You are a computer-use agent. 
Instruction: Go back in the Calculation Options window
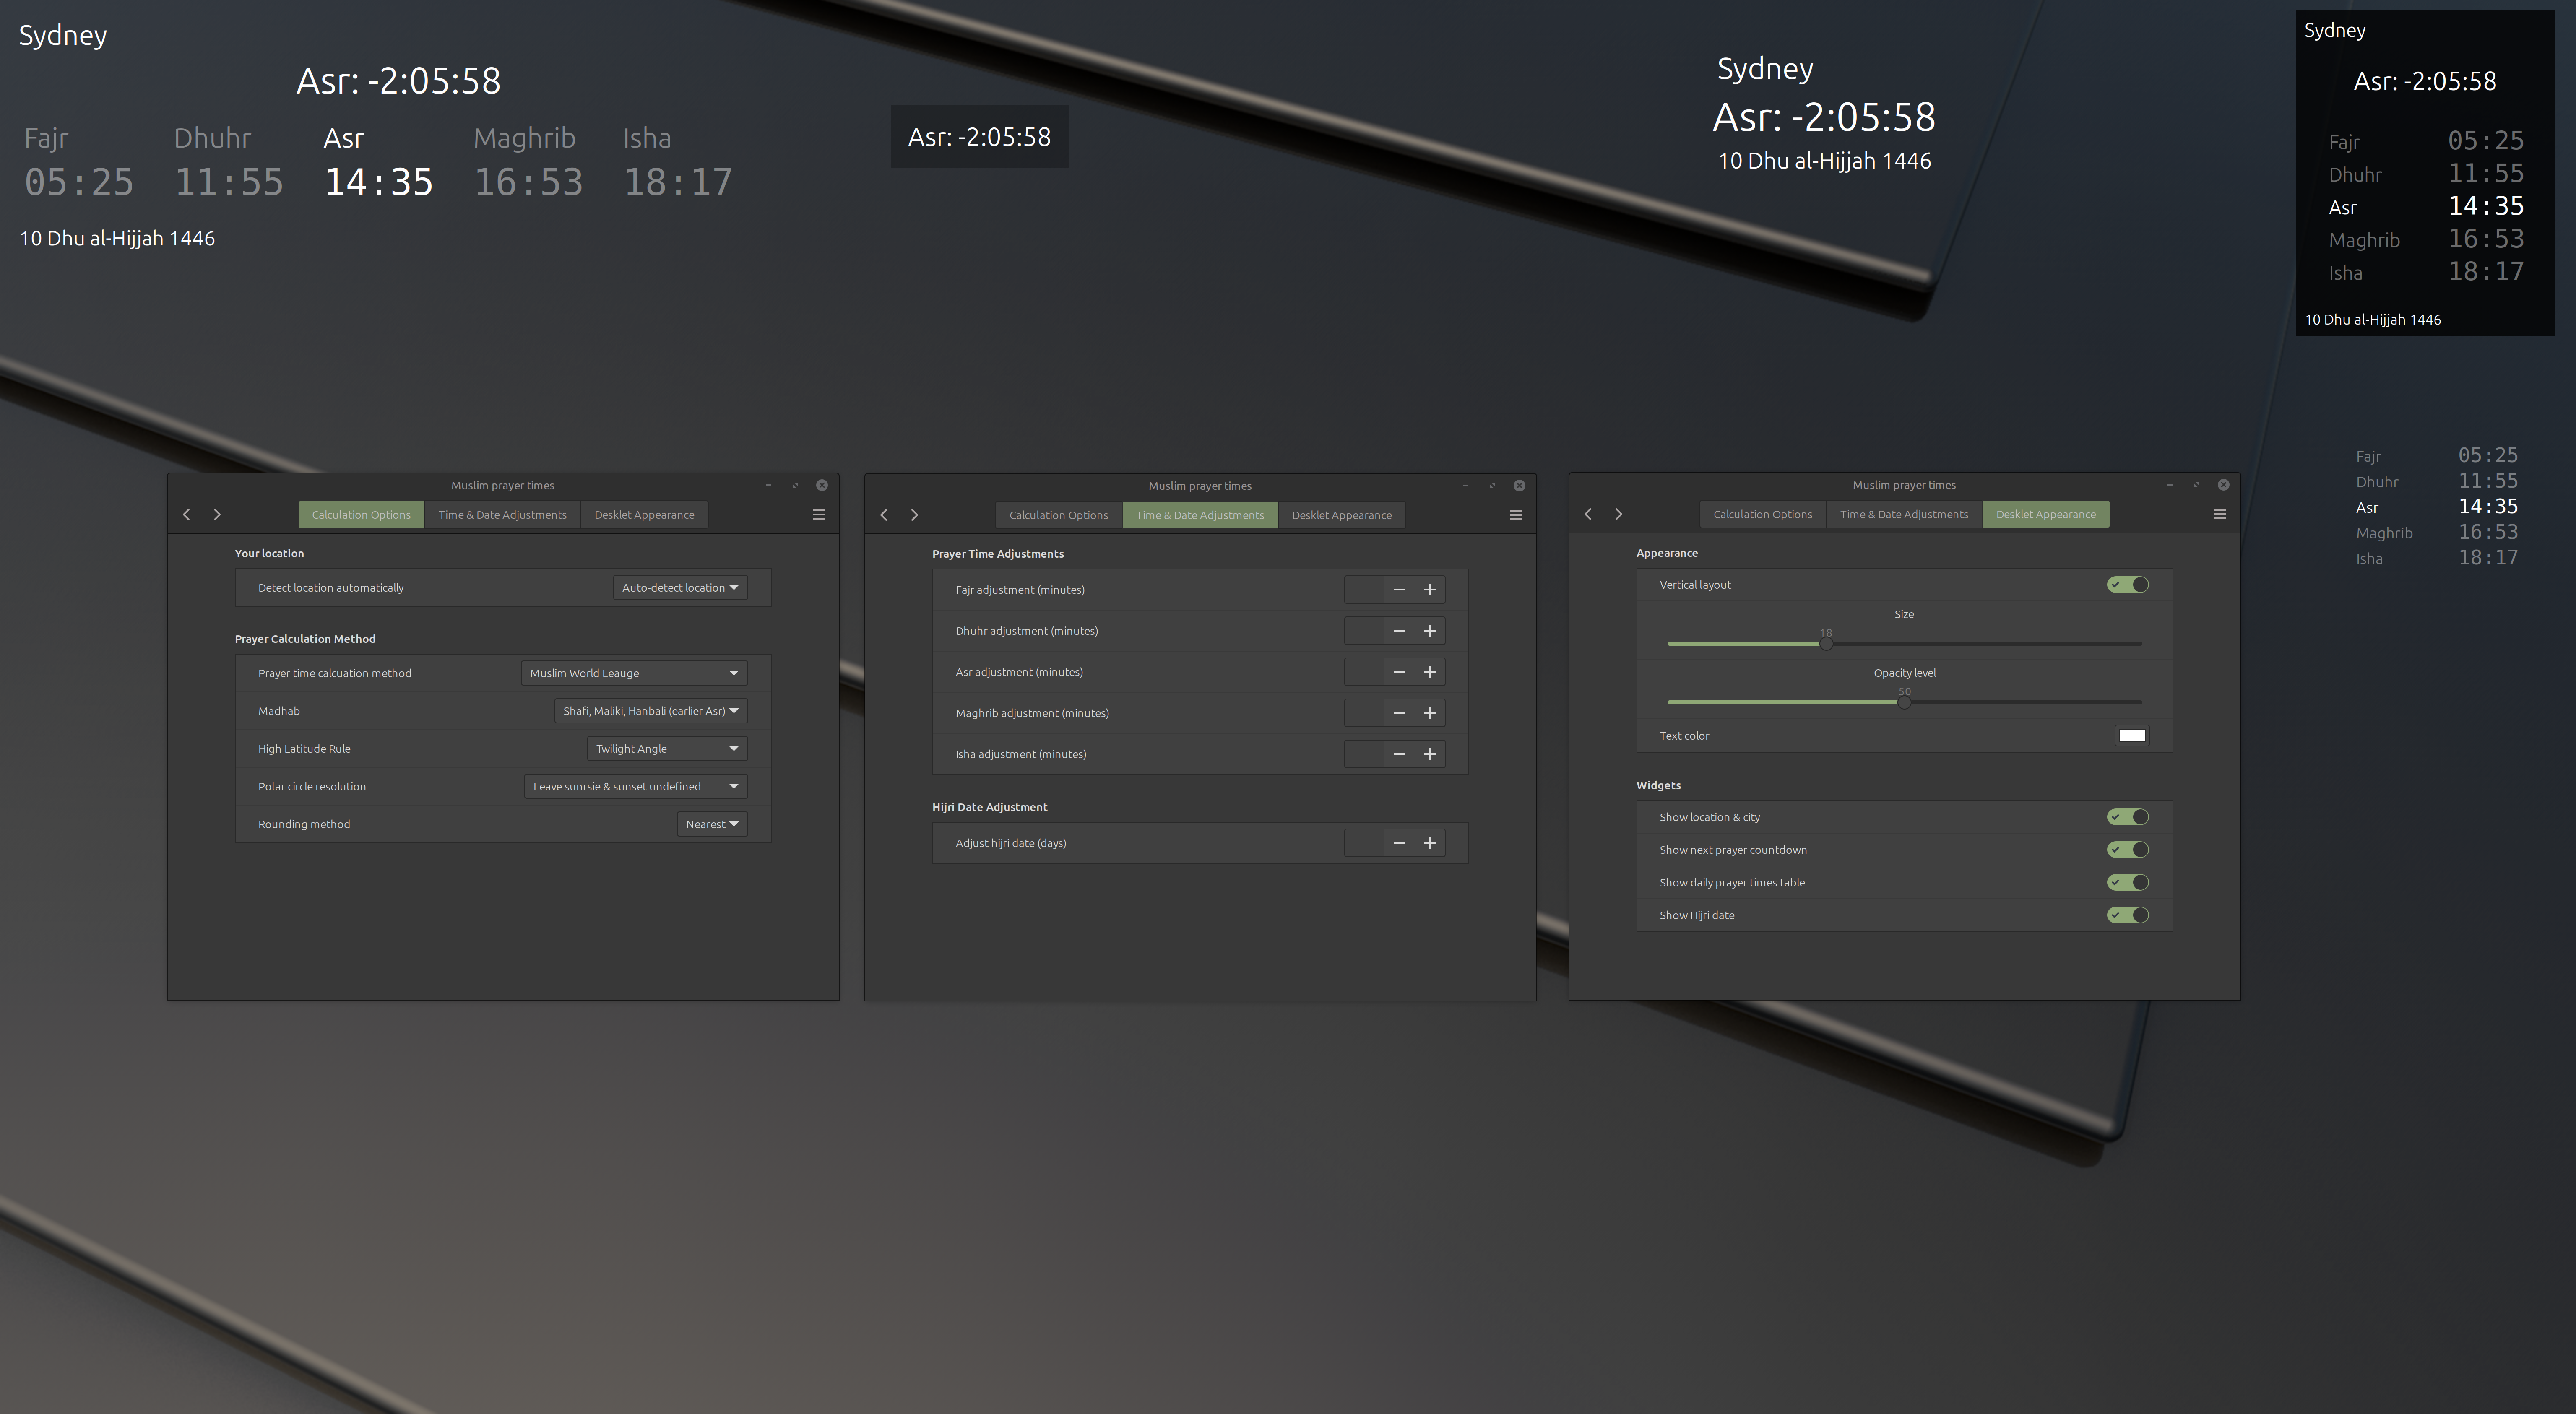click(x=186, y=514)
